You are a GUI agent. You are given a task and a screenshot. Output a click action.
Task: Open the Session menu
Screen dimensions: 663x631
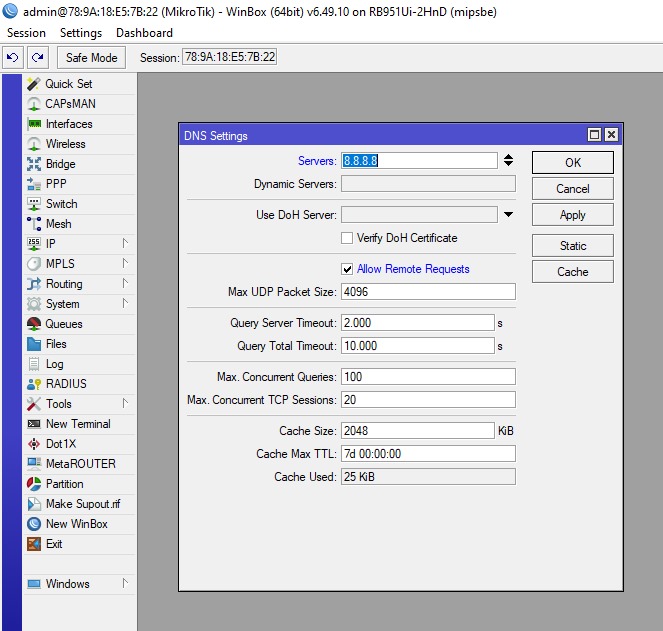(26, 33)
